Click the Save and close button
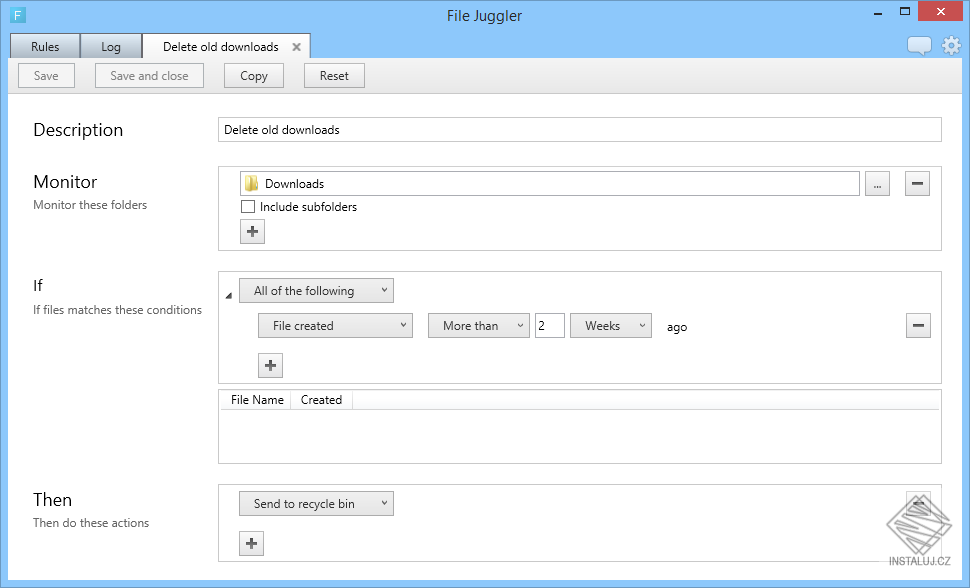Image resolution: width=970 pixels, height=588 pixels. (x=149, y=76)
